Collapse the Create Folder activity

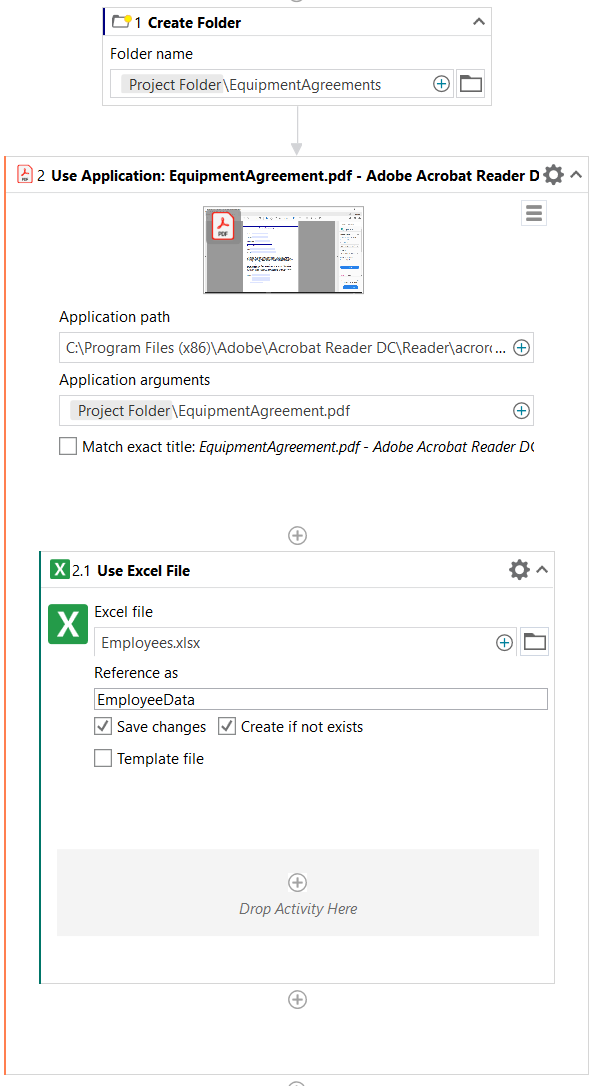pos(478,21)
